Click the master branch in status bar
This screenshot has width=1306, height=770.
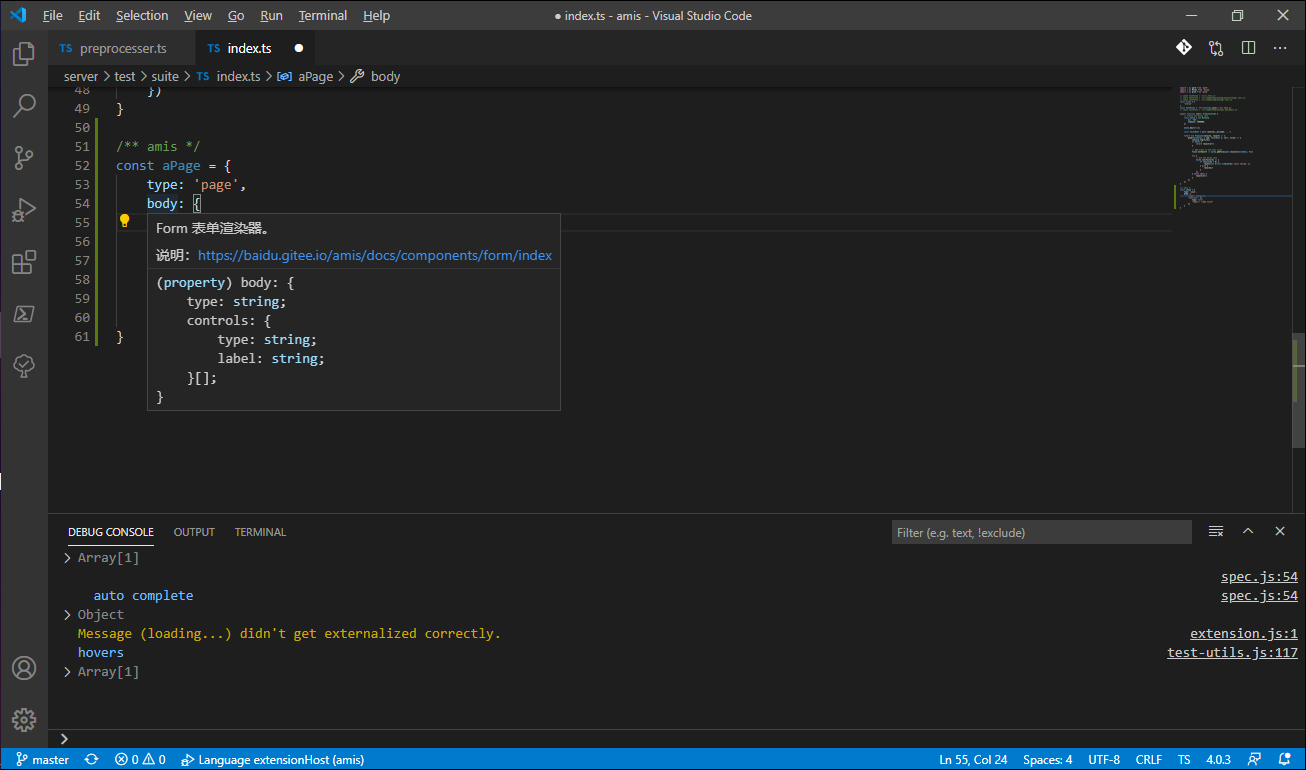pyautogui.click(x=43, y=760)
